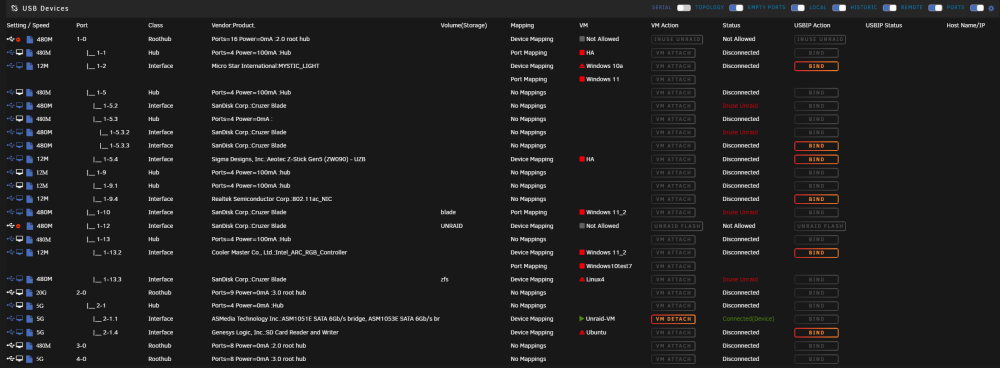
Task: Toggle the REMOTE switch
Action: click(935, 8)
